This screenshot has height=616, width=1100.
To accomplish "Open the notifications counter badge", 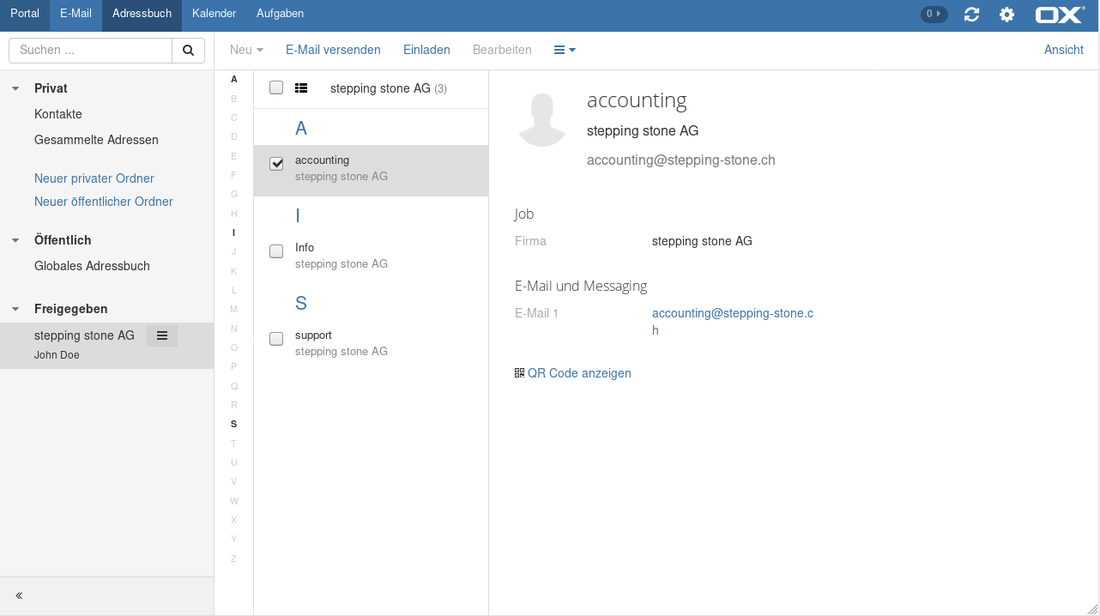I will pos(933,14).
